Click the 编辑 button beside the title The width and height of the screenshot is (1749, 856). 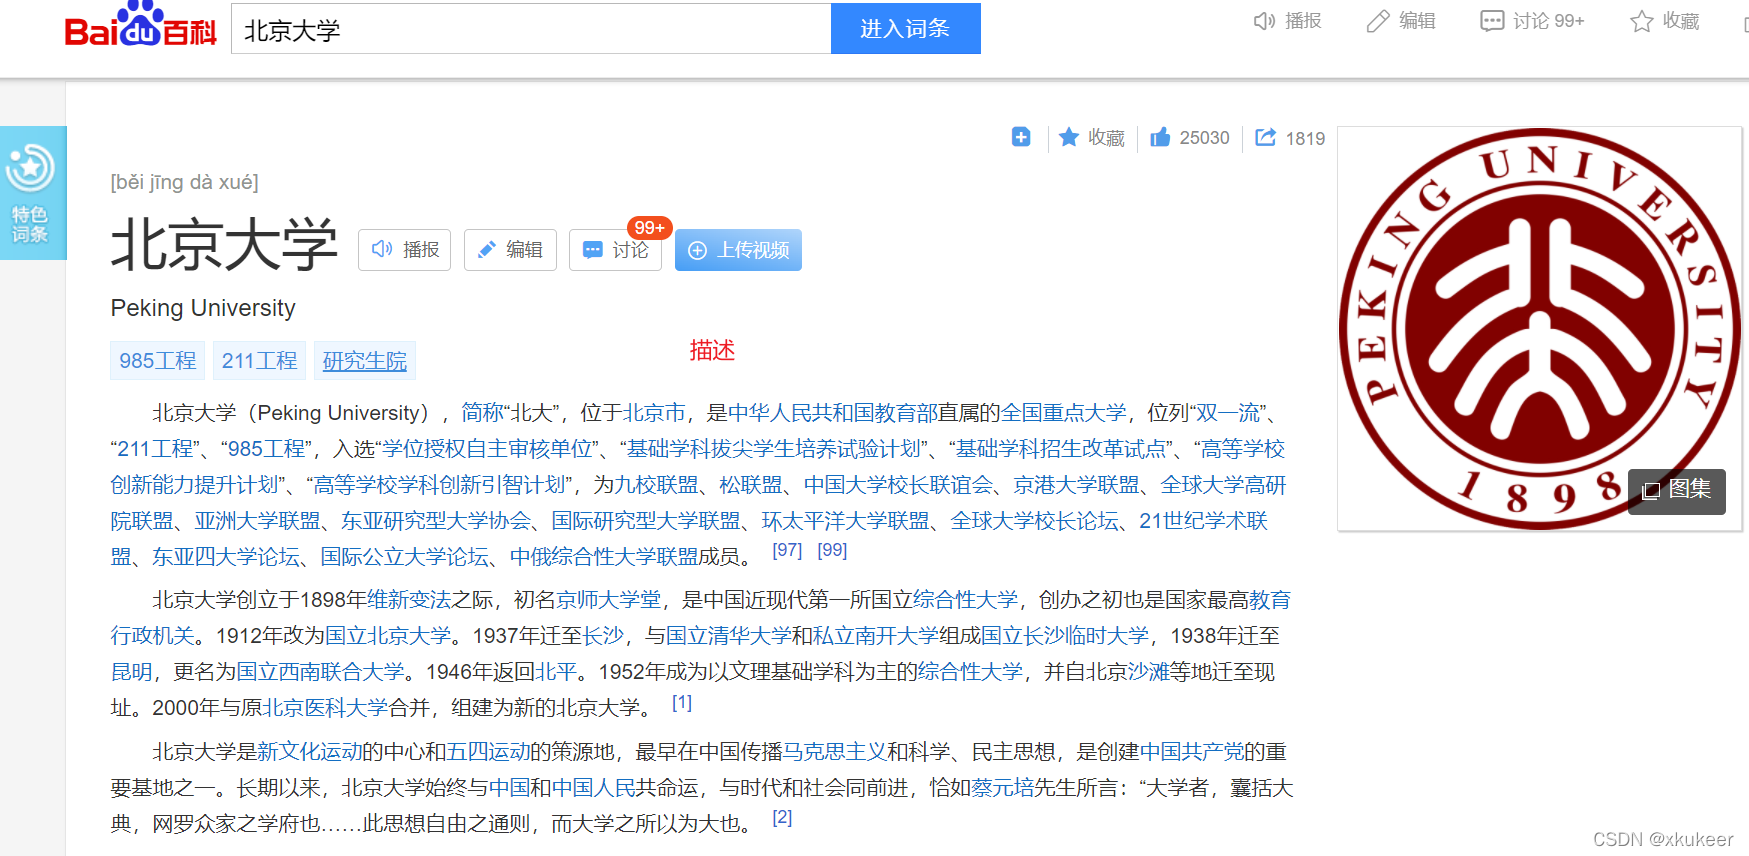coord(510,250)
